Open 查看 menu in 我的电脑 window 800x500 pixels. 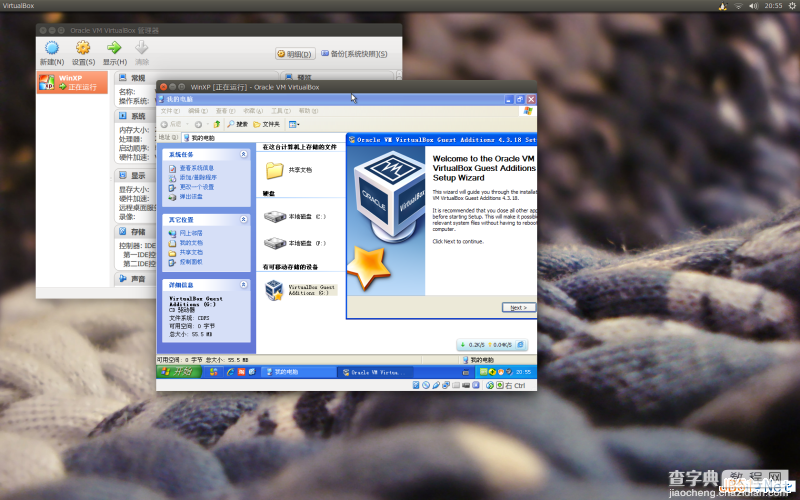pyautogui.click(x=225, y=111)
